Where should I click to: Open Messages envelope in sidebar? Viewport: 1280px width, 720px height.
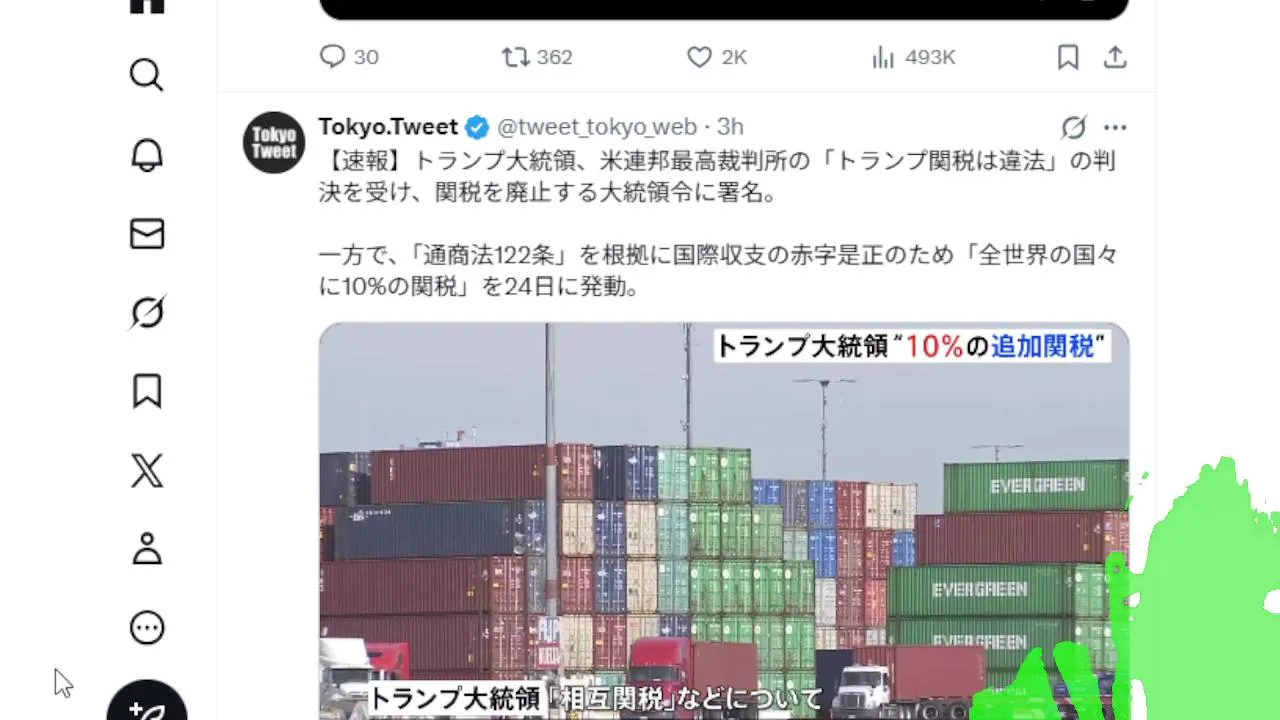coord(147,234)
